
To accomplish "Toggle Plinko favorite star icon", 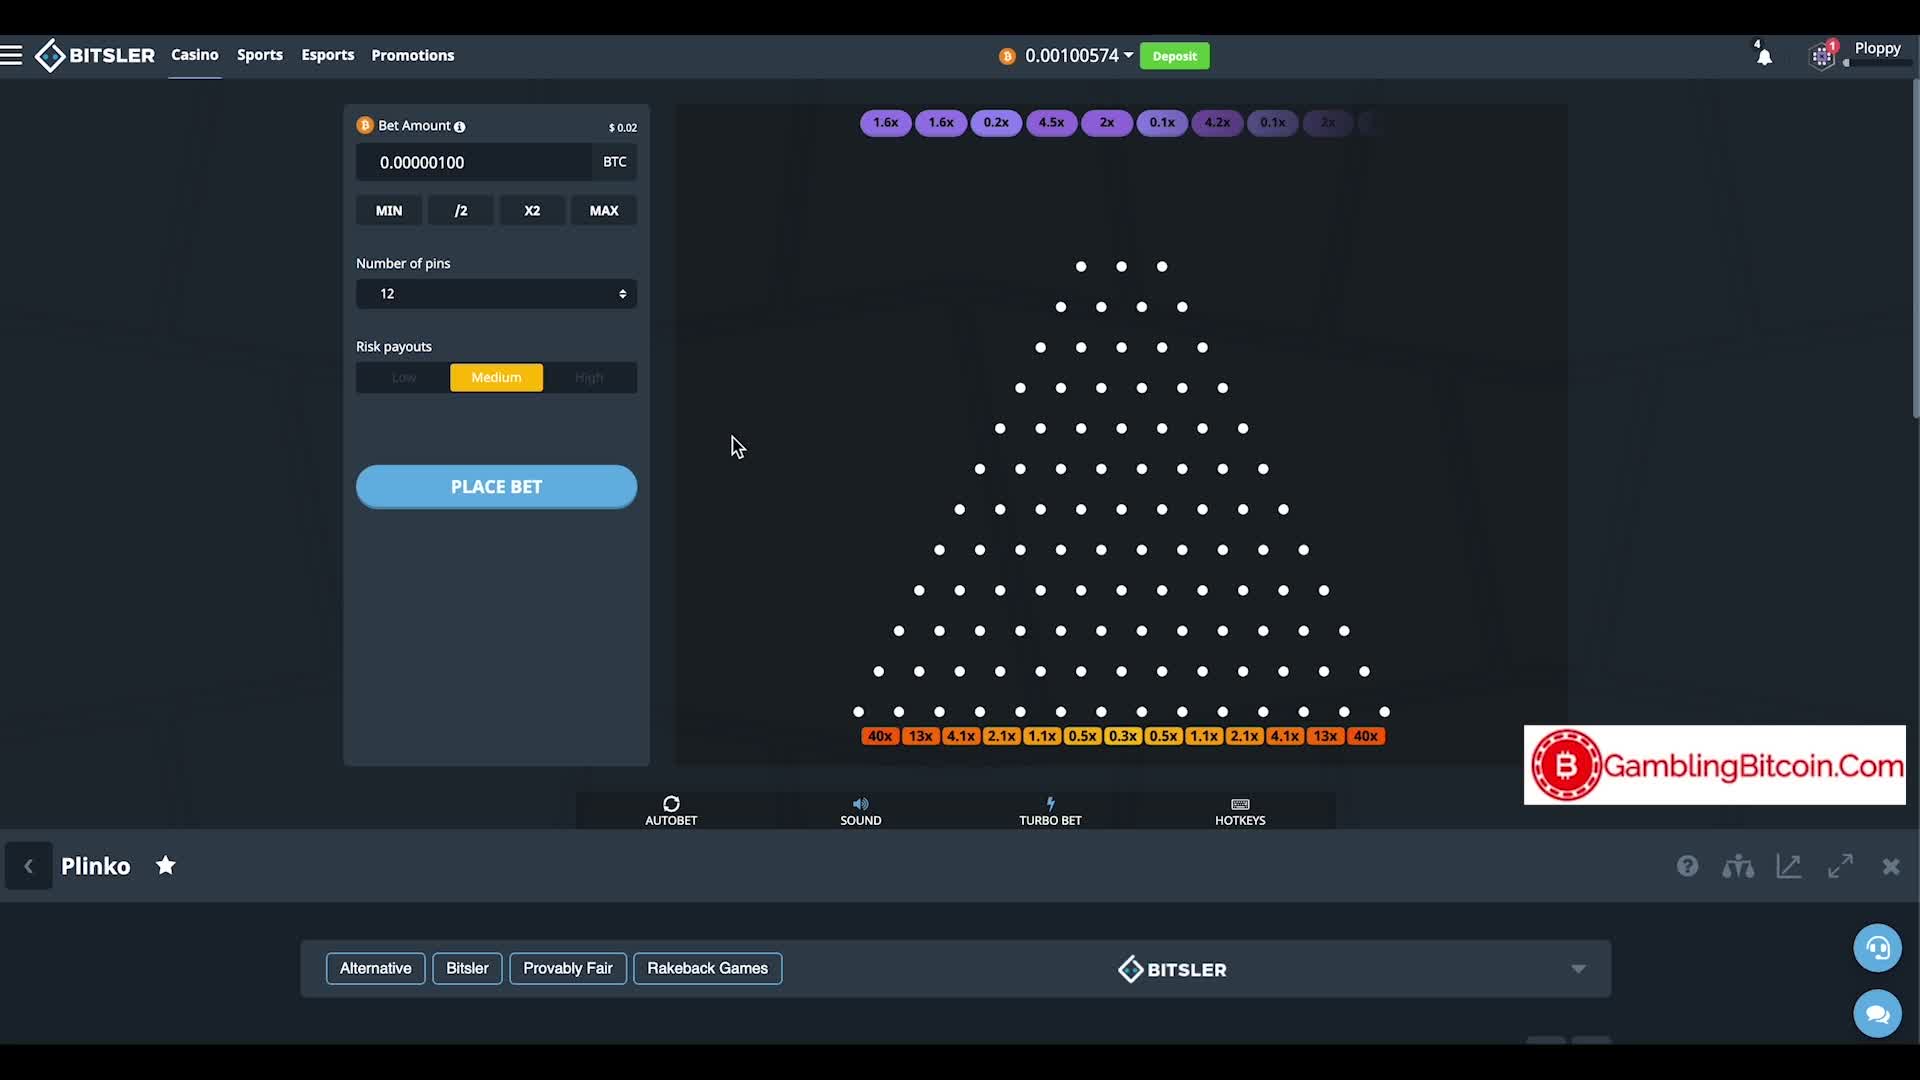I will [166, 866].
